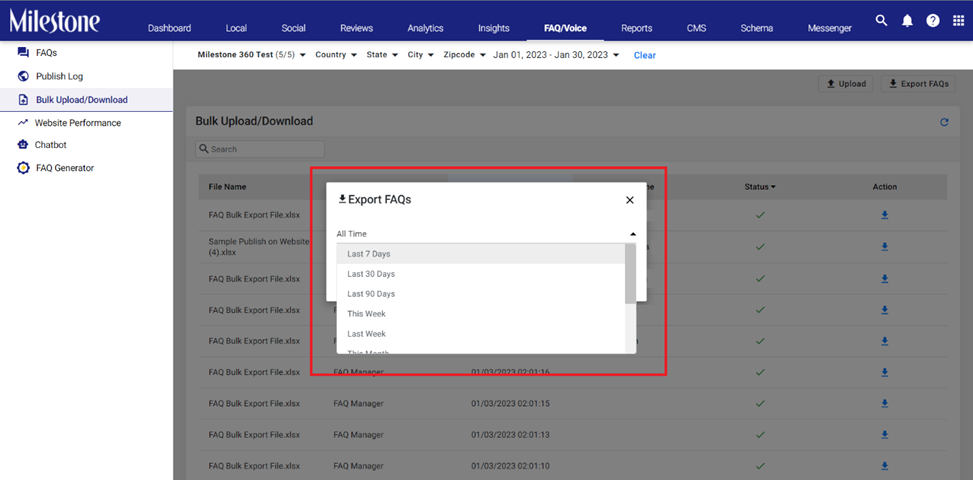Go to Reports tab

(637, 28)
